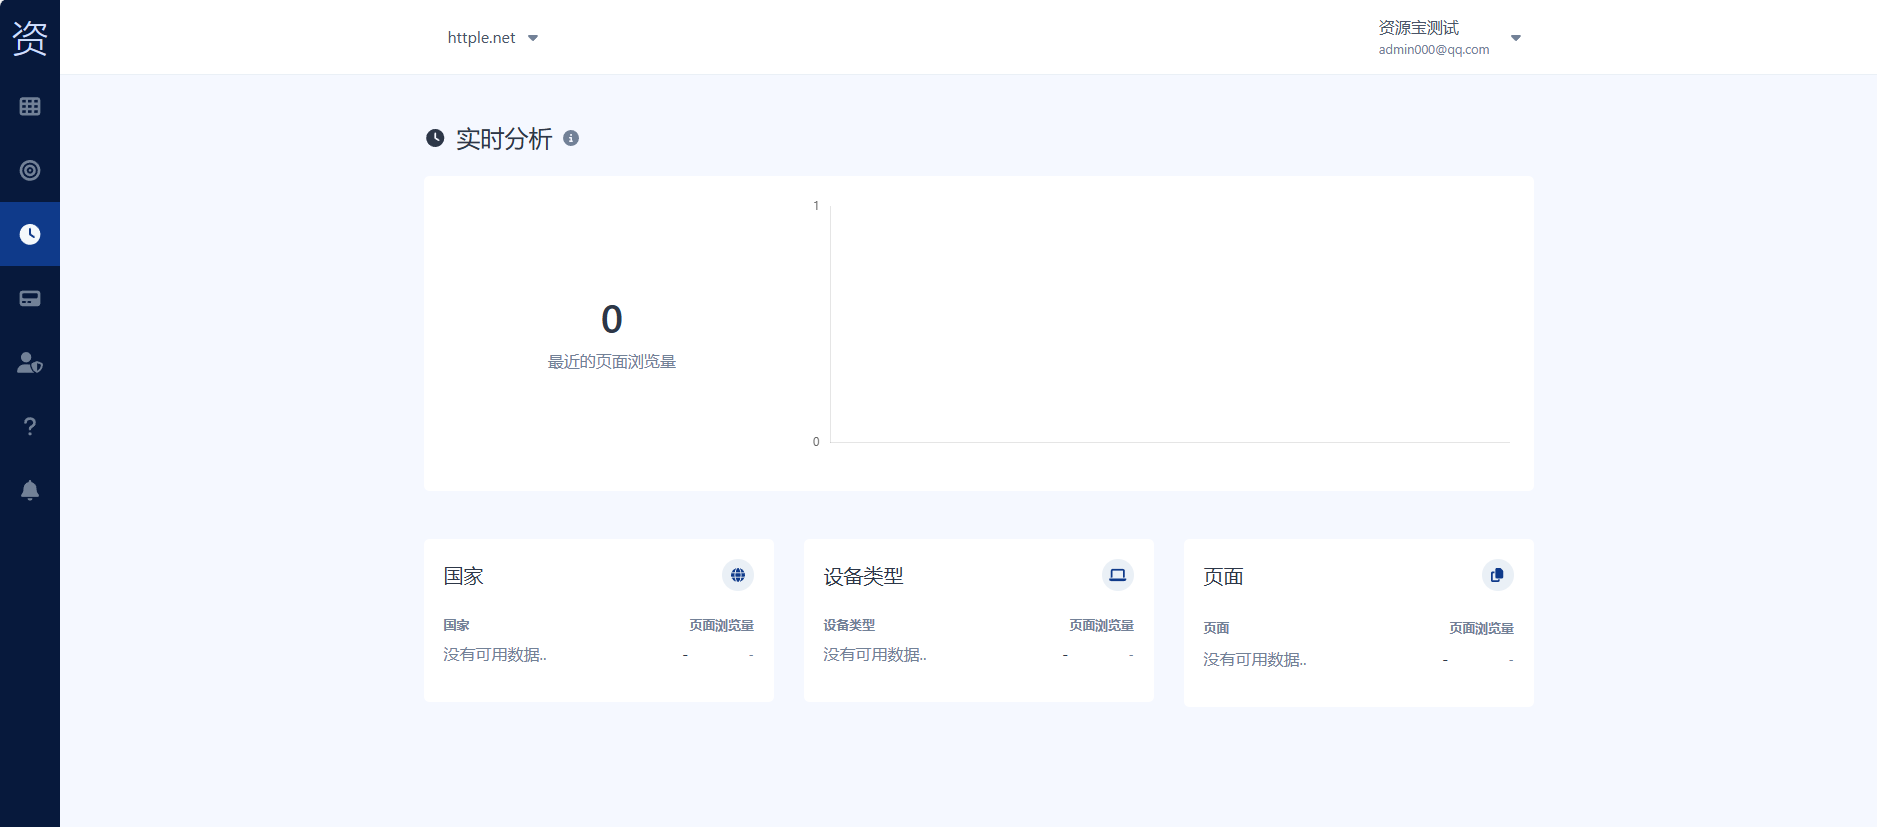This screenshot has height=827, width=1877.
Task: Open the help question mark icon
Action: click(x=30, y=426)
